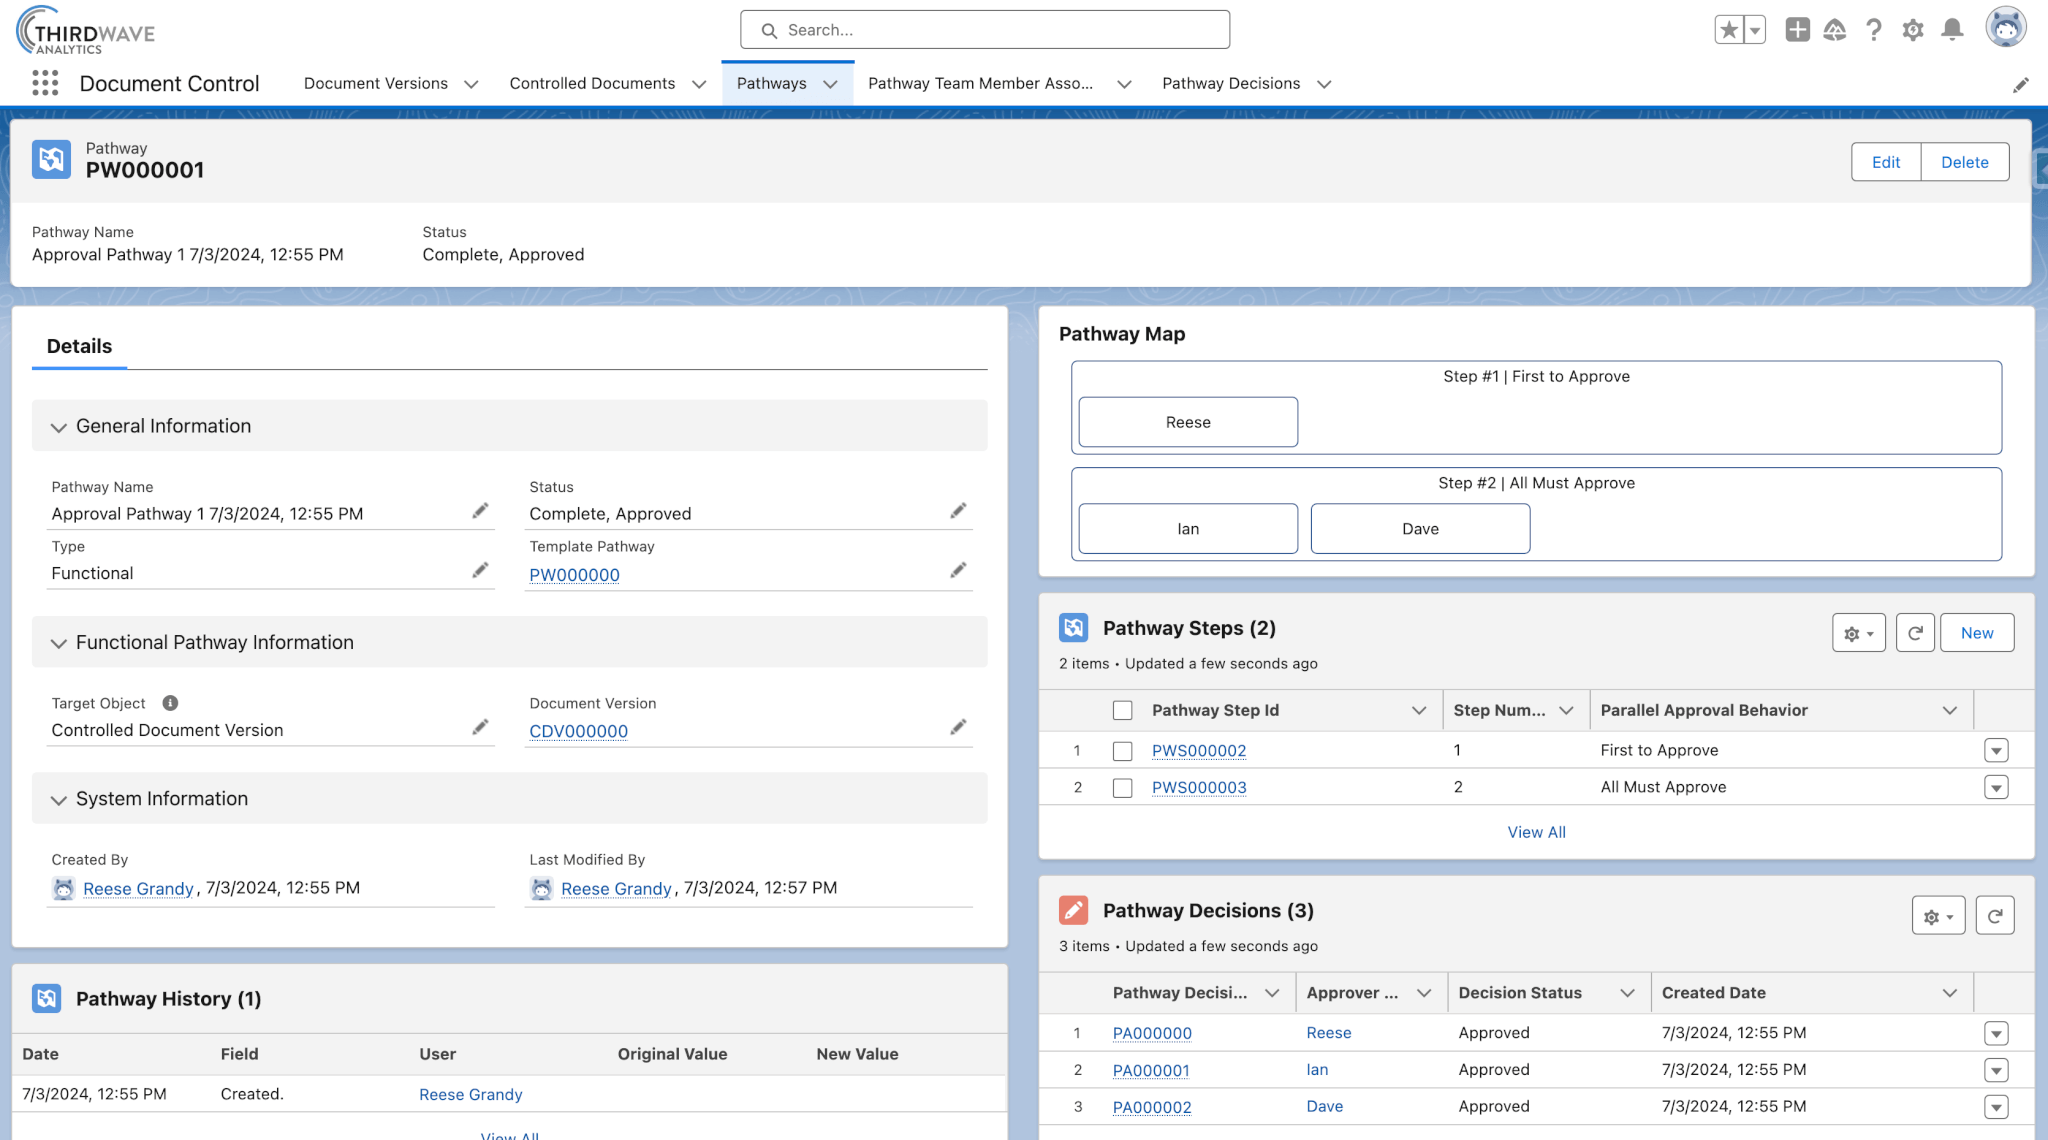
Task: Click Dave box in Pathway Map
Action: pos(1420,529)
